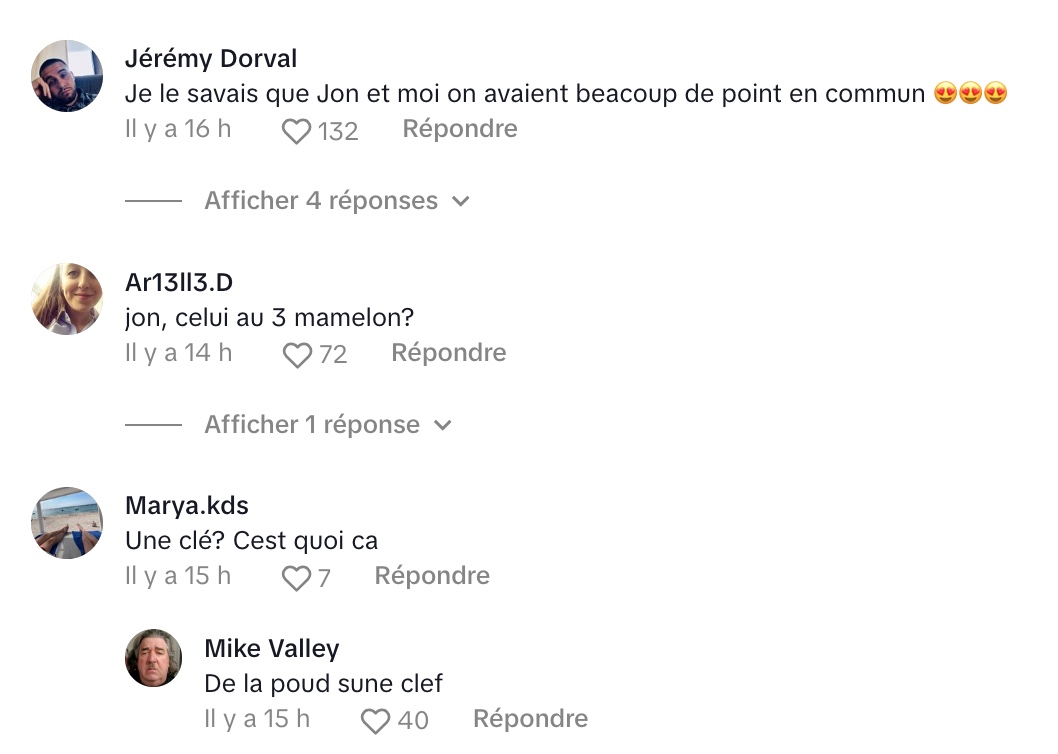This screenshot has width=1058, height=754.
Task: Like Marya.kds's comment about the clé
Action: [296, 578]
